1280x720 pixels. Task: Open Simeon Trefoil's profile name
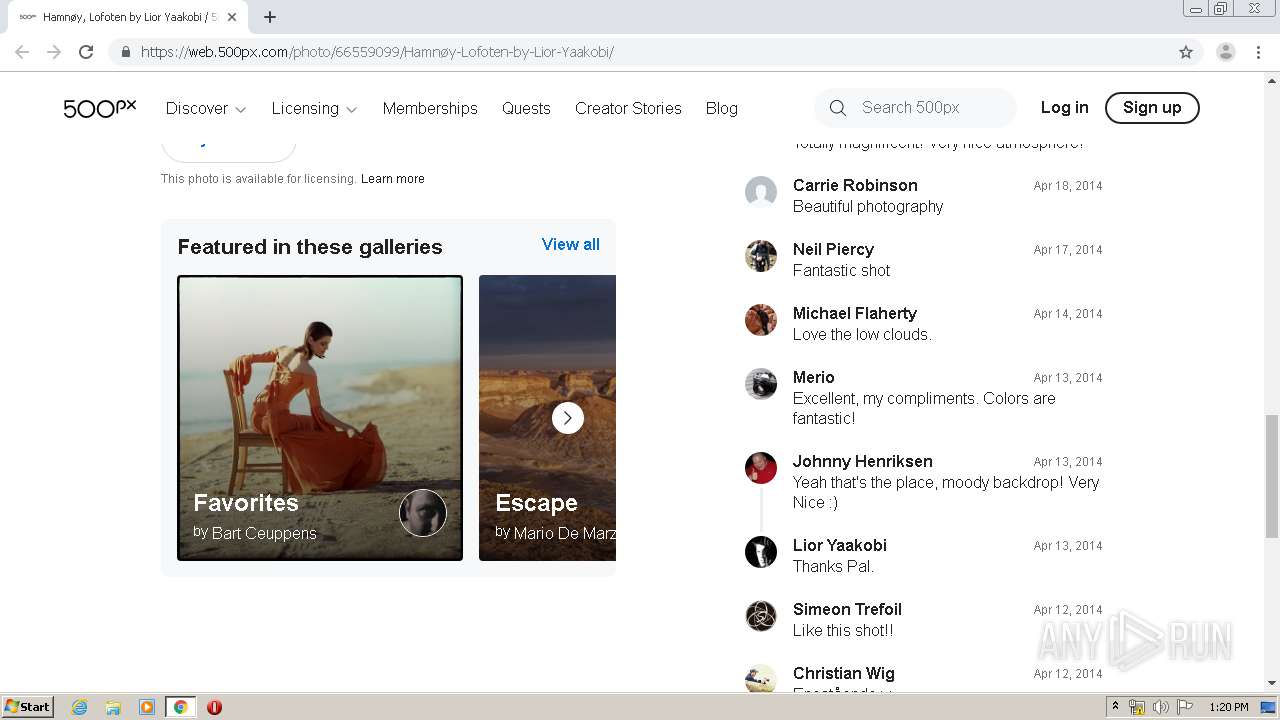[847, 609]
